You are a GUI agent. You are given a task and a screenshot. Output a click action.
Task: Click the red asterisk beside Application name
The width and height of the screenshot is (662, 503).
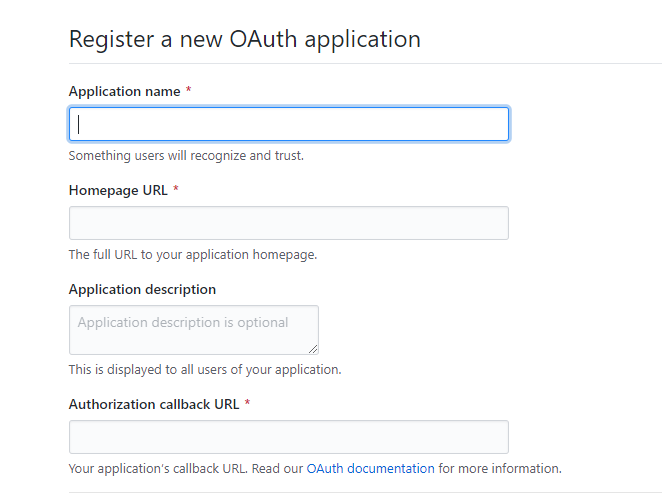pos(189,91)
